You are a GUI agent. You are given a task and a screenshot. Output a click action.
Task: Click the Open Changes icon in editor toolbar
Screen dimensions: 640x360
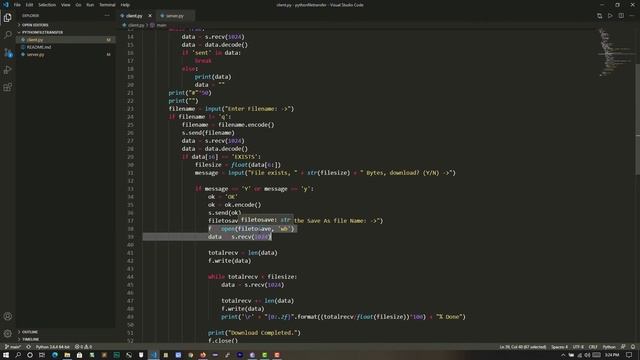pos(599,16)
